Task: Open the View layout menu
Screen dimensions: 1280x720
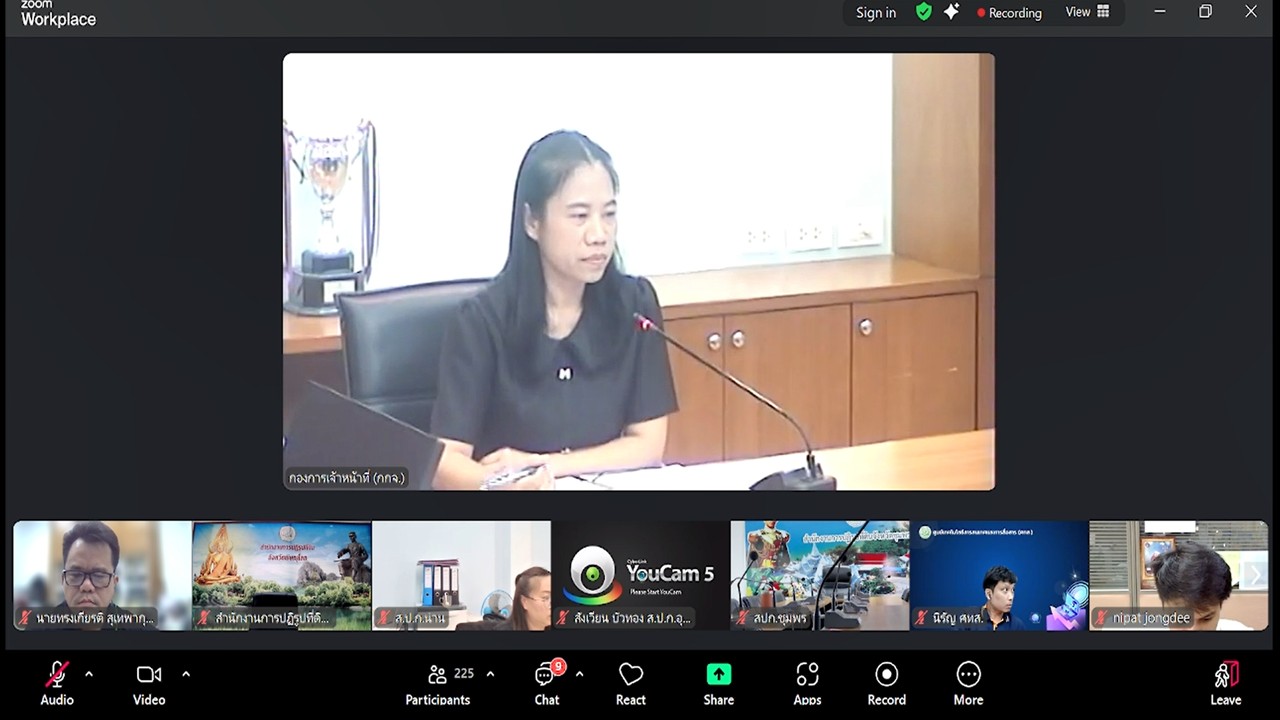Action: 1087,12
